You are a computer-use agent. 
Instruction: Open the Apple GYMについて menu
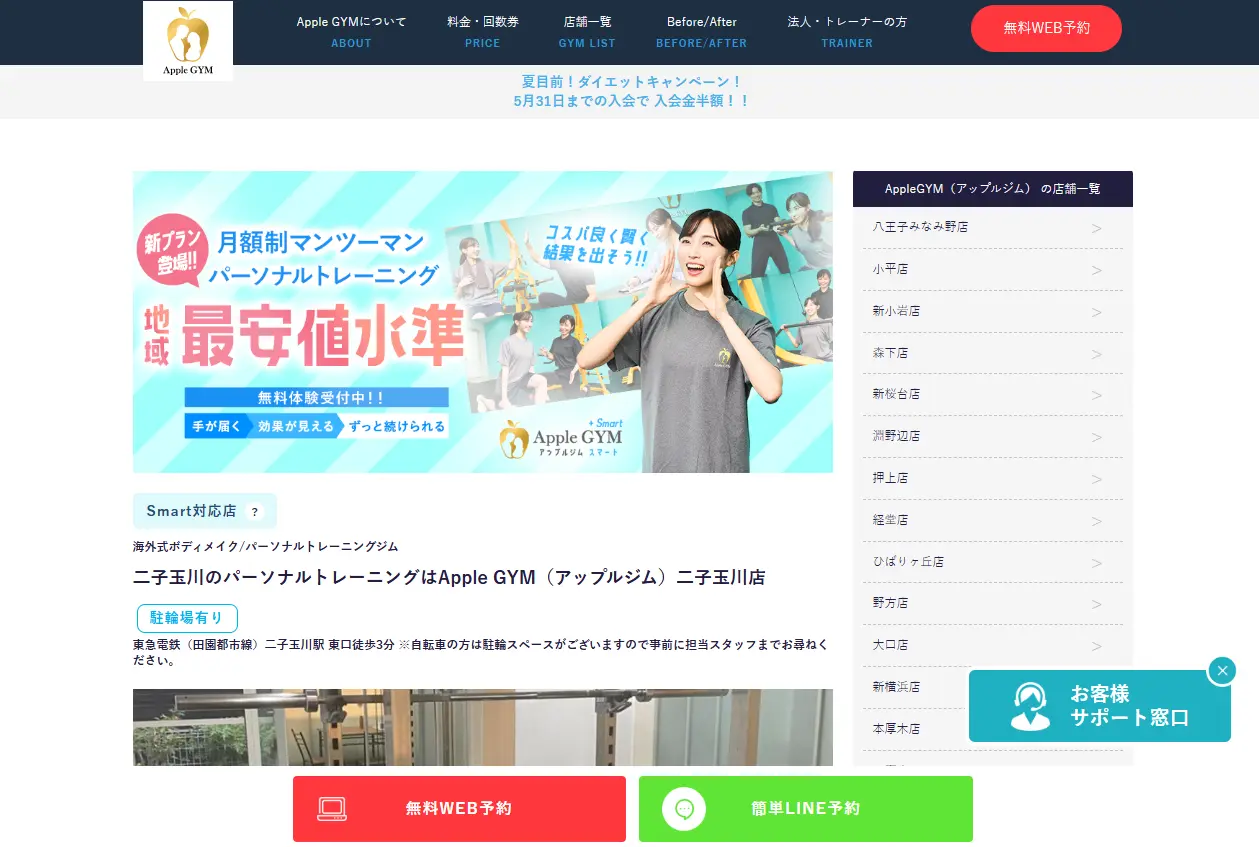click(351, 32)
